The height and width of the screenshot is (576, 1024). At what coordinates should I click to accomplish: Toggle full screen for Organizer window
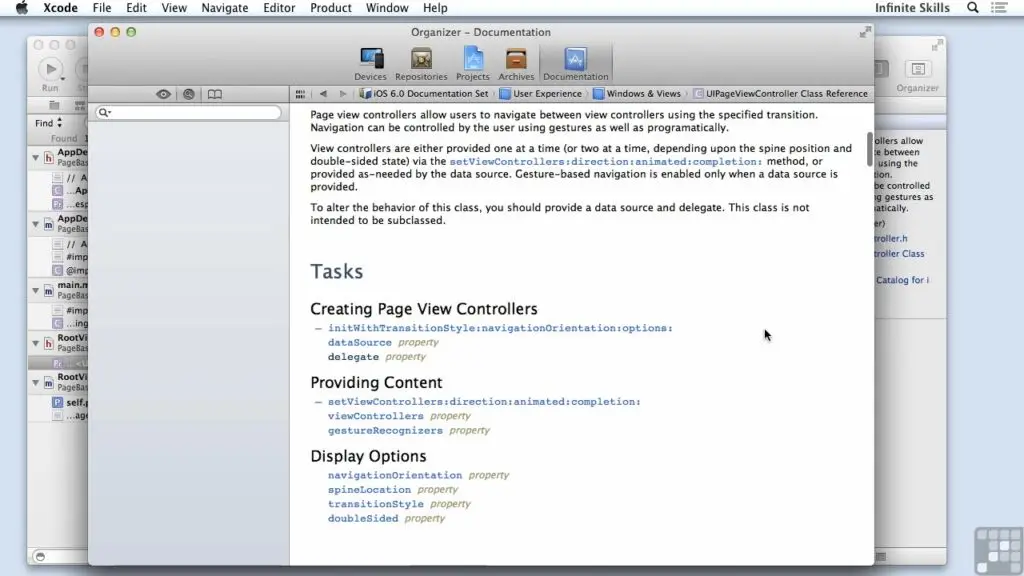(x=865, y=32)
